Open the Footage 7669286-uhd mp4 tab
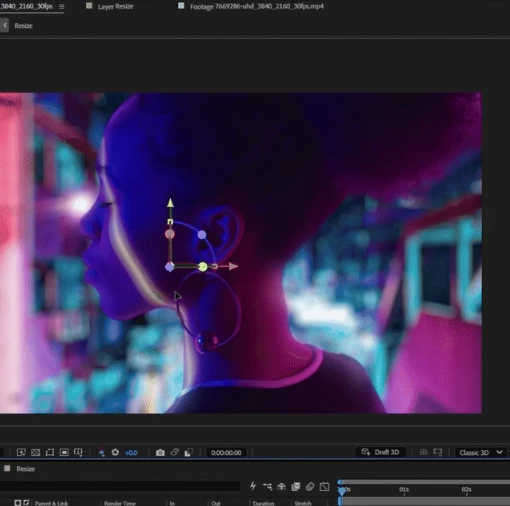This screenshot has height=506, width=510. pyautogui.click(x=257, y=6)
